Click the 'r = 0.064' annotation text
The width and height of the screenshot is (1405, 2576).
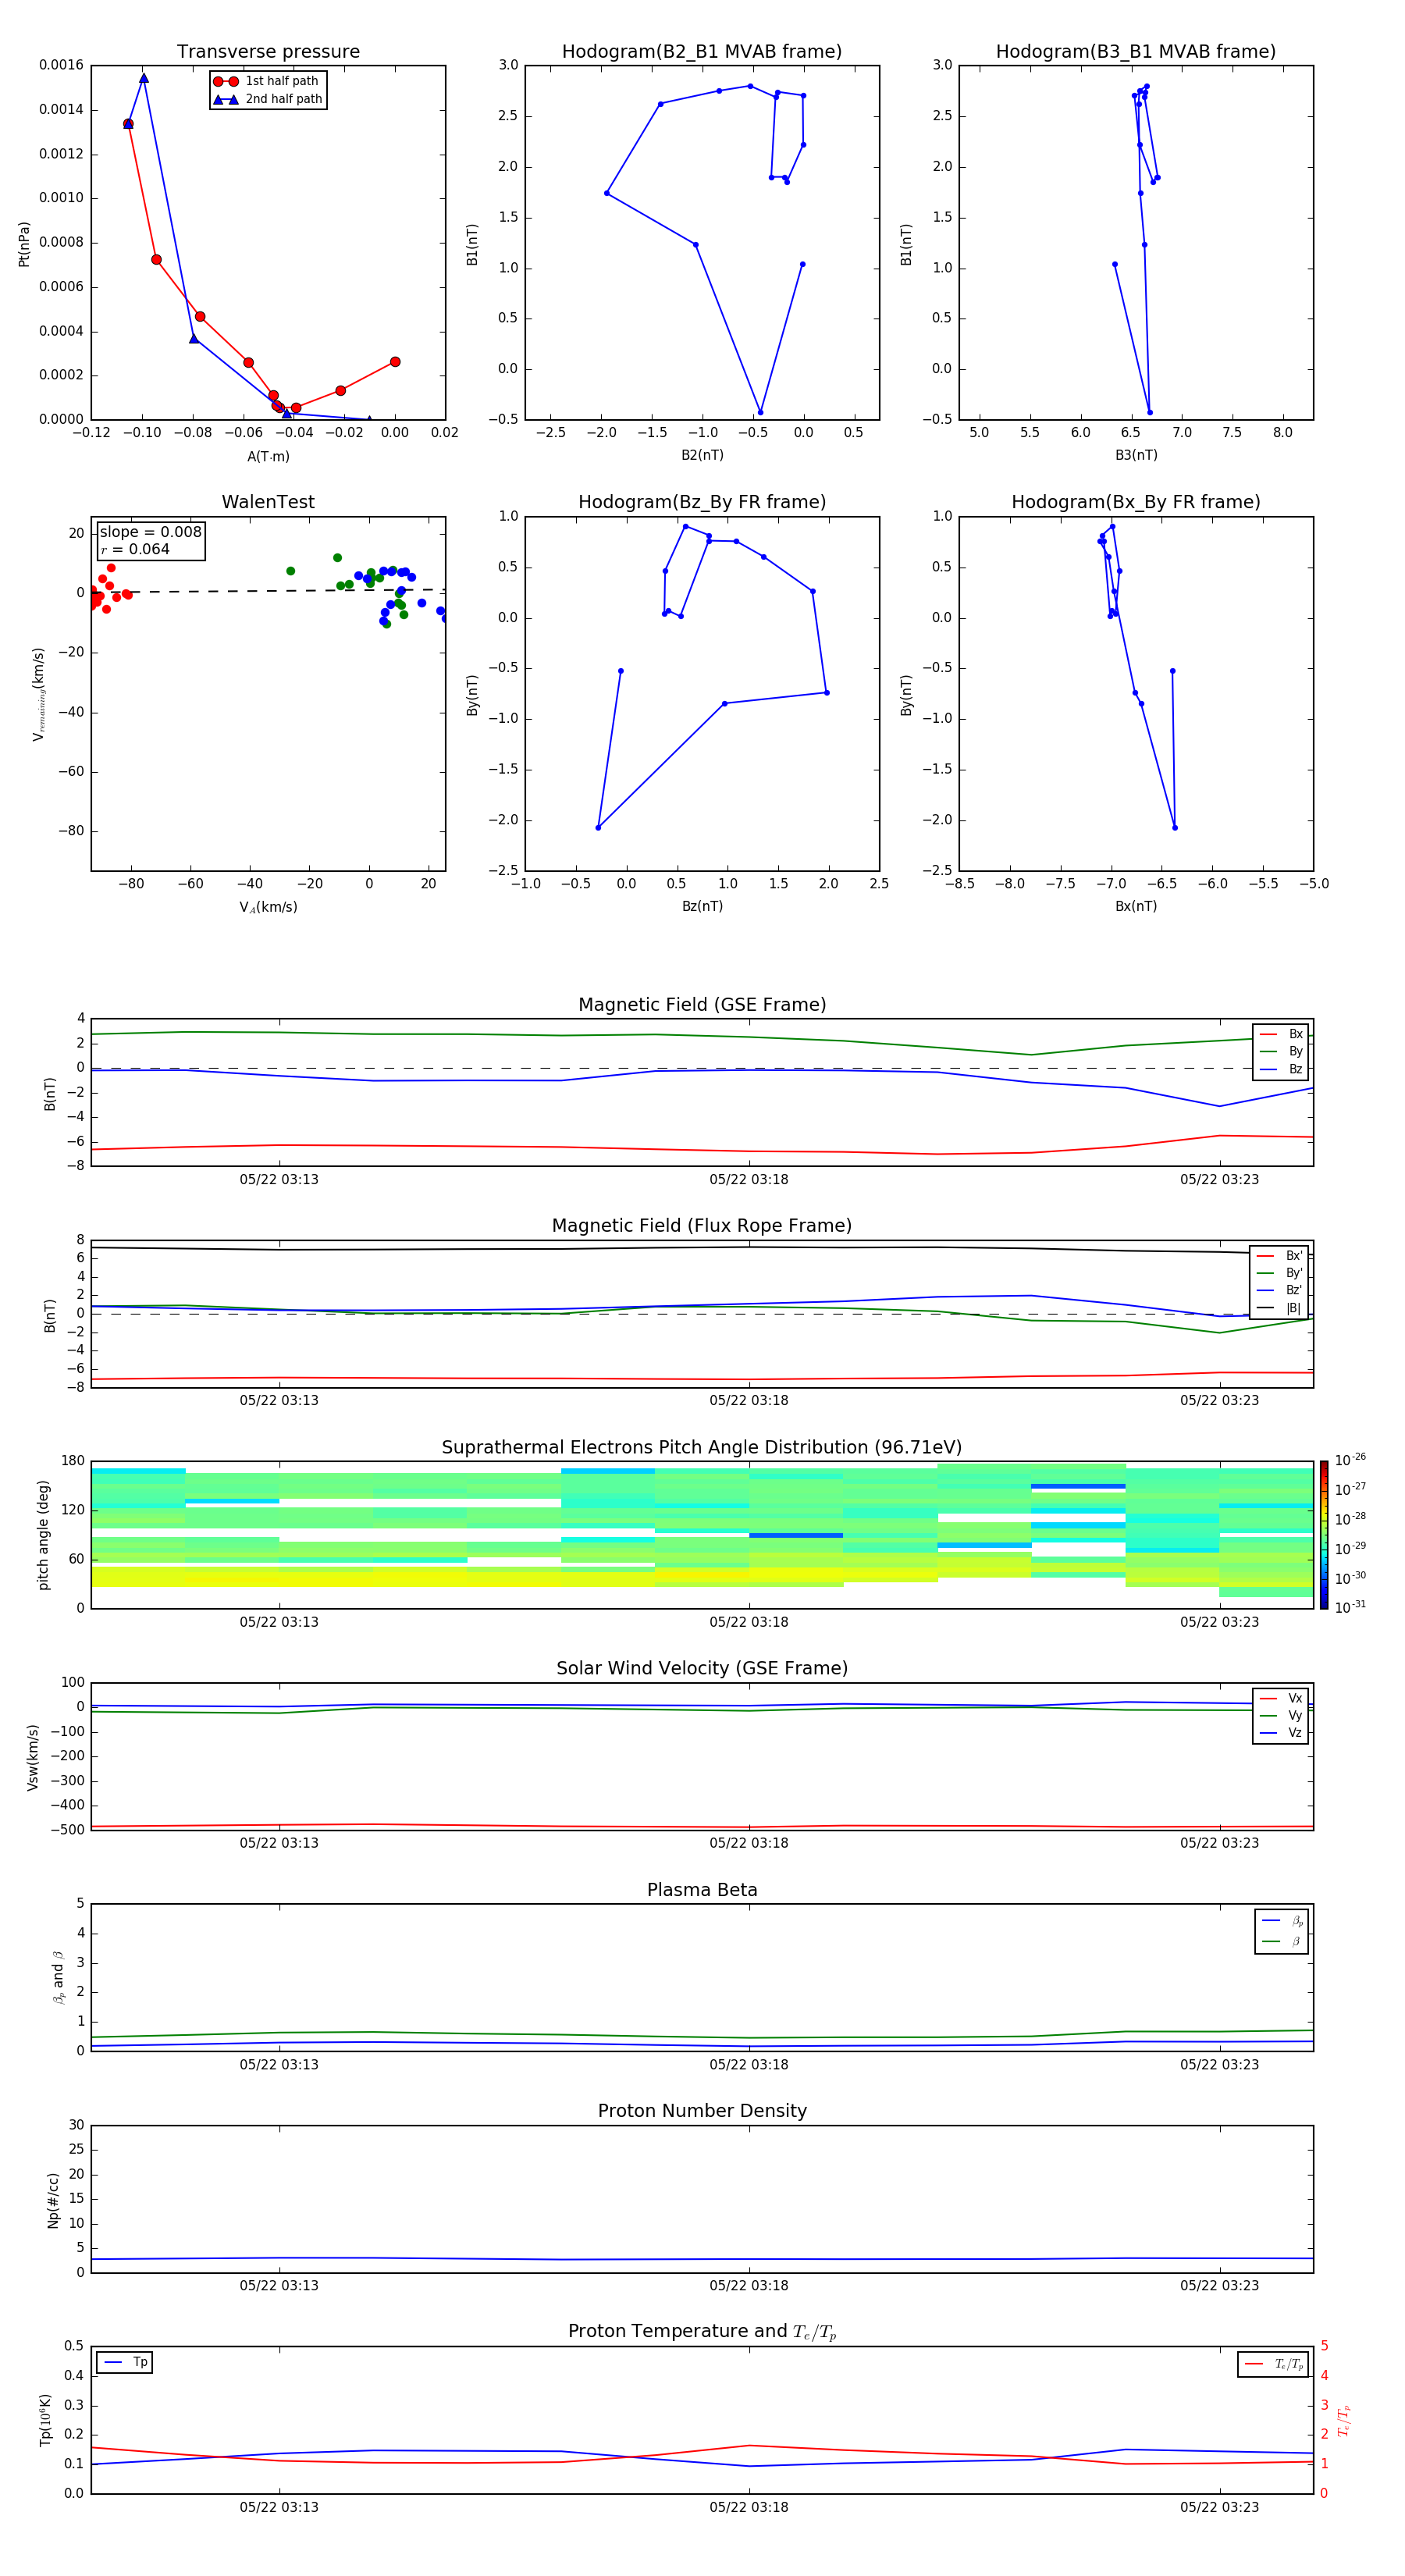(x=135, y=549)
